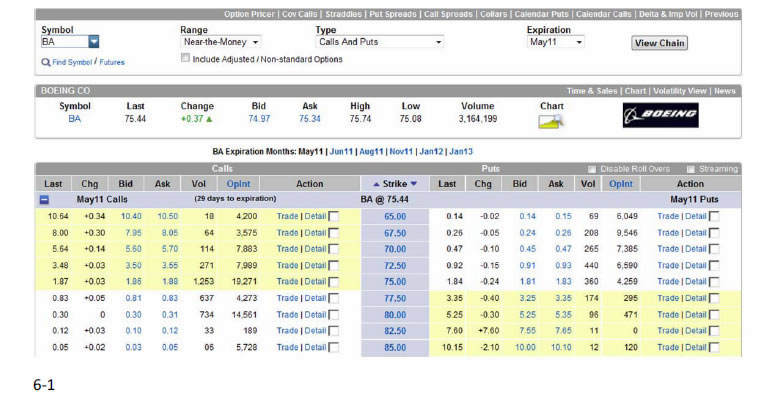The width and height of the screenshot is (767, 409).
Task: Click call bid 0.81 at strike 77.50
Action: coord(133,298)
